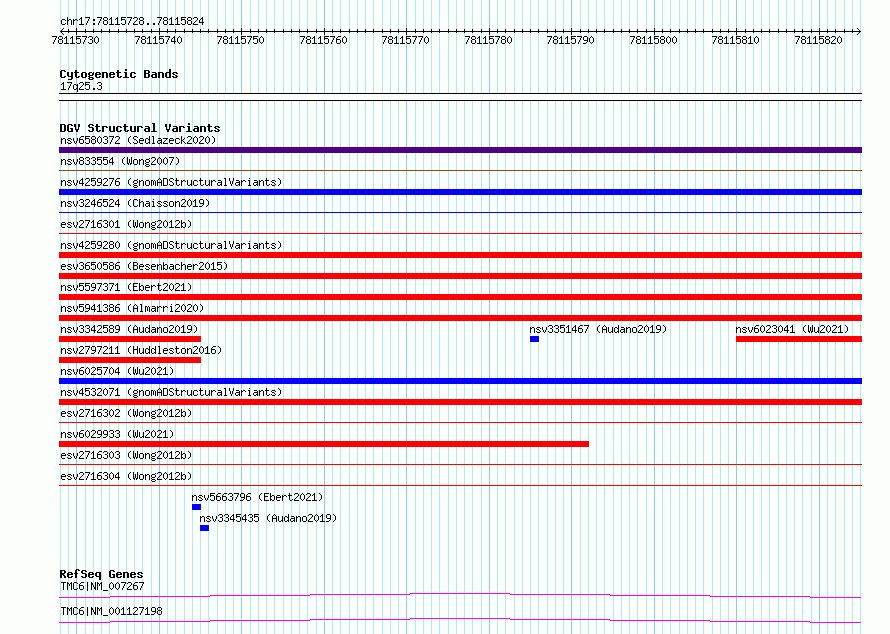This screenshot has width=890, height=634.
Task: Click esv2716304 (Wong2012b) label
Action: 126,476
